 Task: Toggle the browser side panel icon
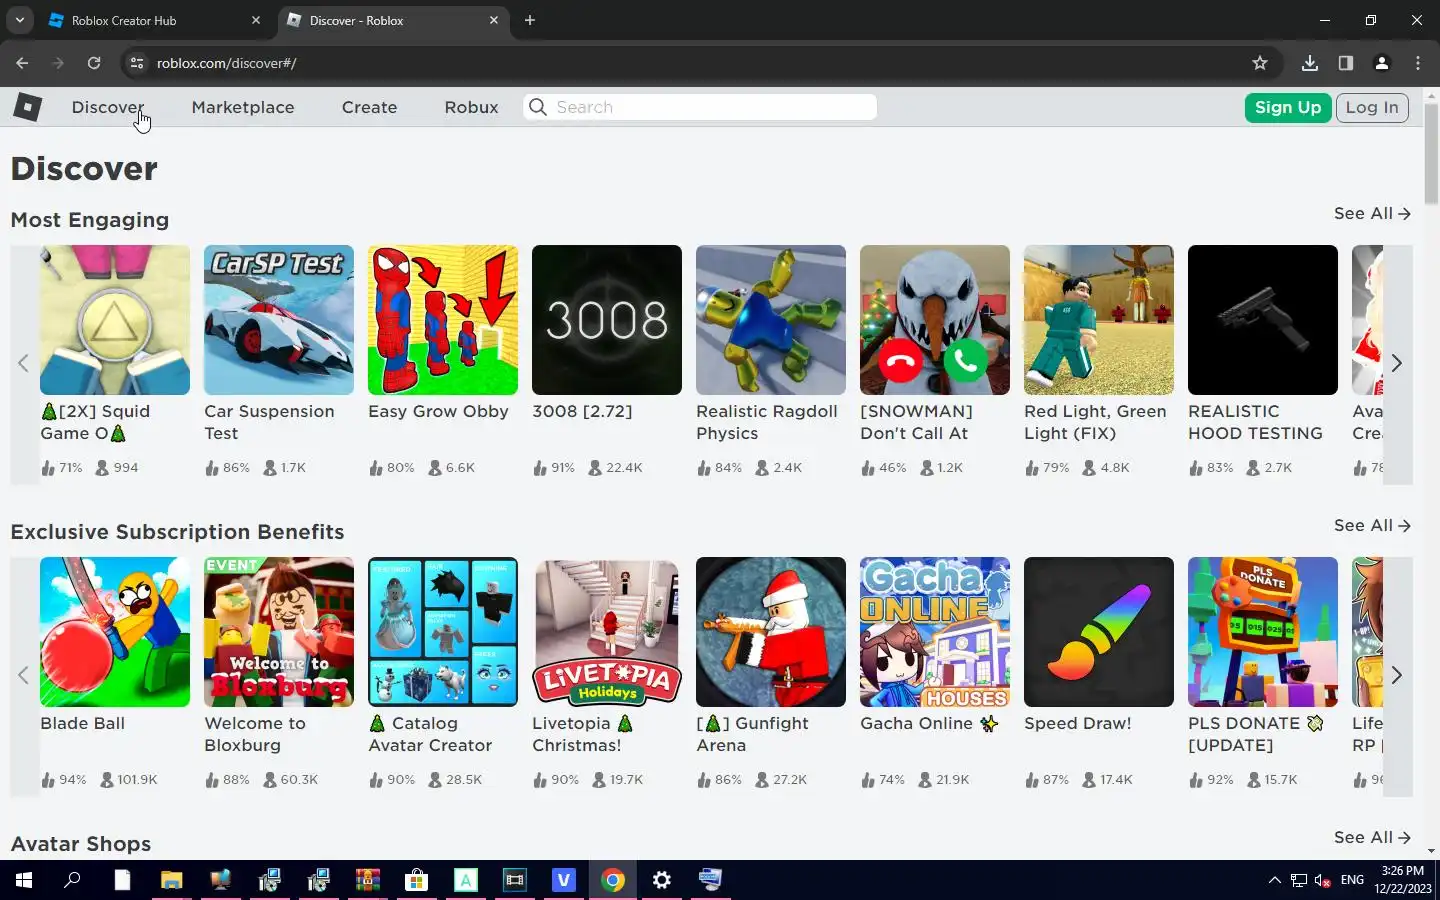[x=1346, y=63]
